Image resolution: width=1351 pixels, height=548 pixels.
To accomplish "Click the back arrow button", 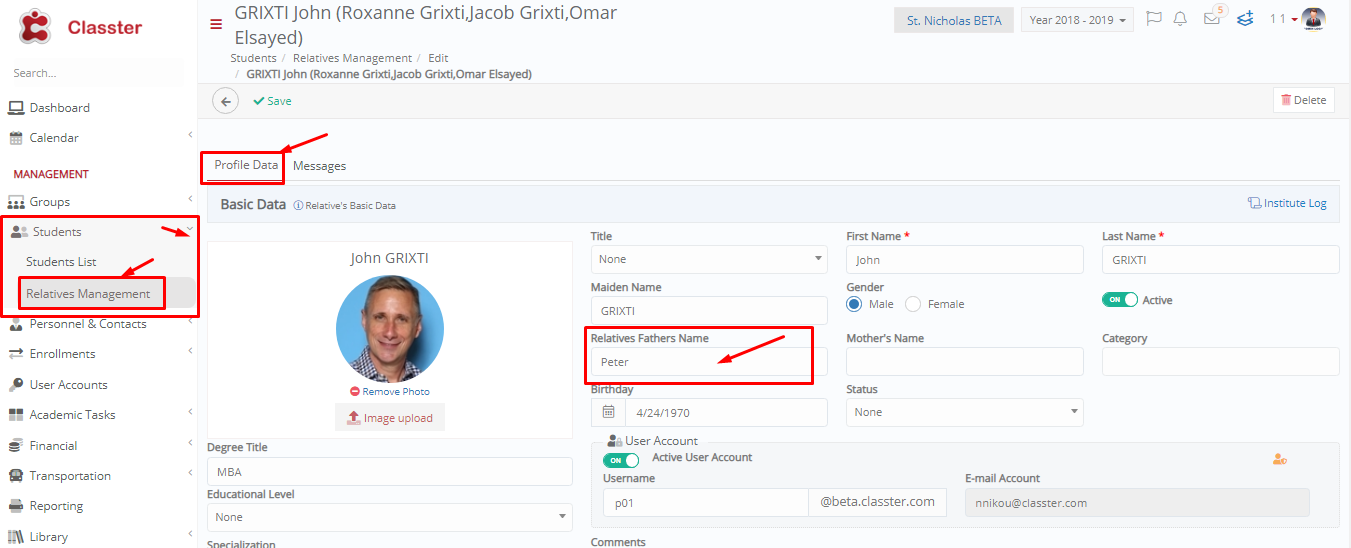I will [226, 101].
